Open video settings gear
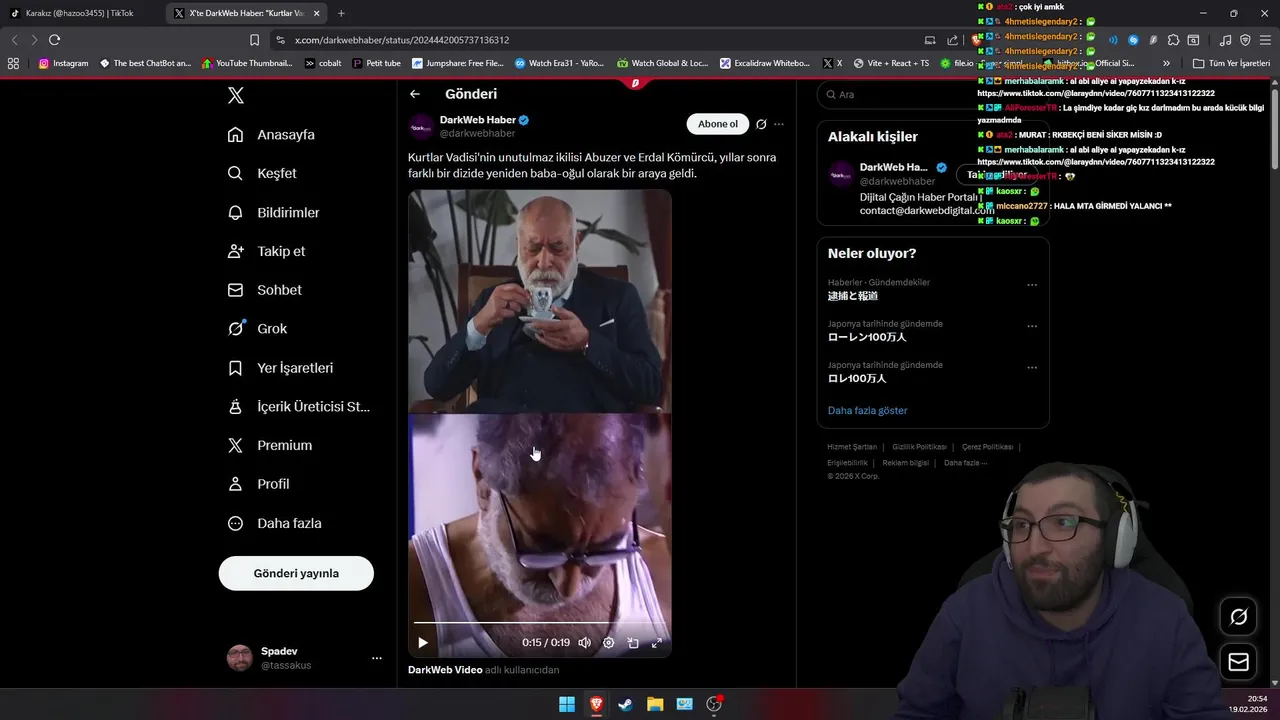This screenshot has height=720, width=1280. [x=609, y=643]
